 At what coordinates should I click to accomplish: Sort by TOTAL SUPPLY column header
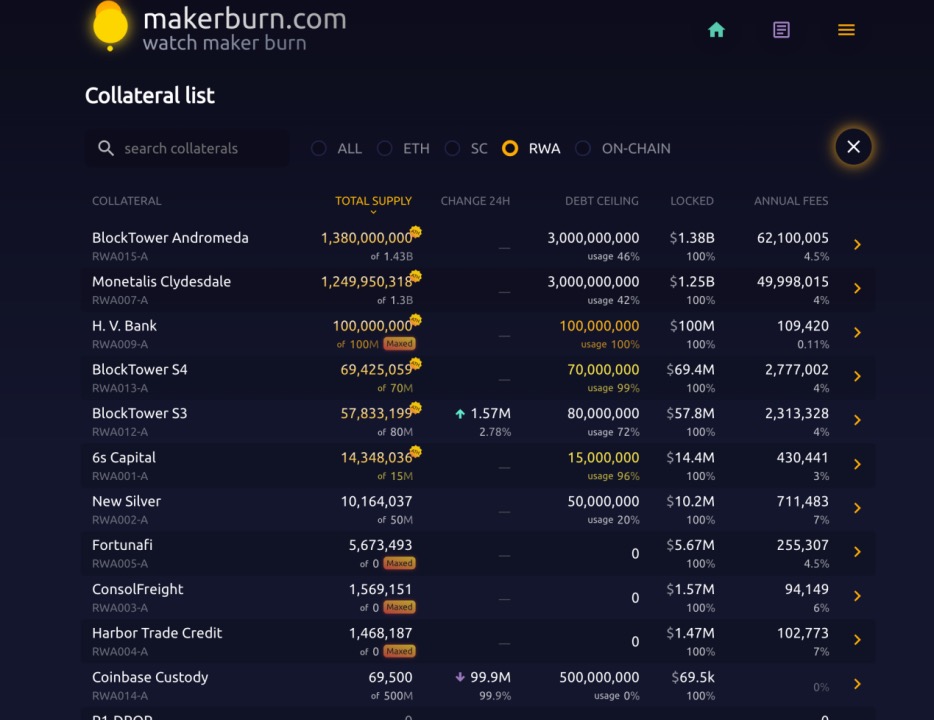click(373, 201)
